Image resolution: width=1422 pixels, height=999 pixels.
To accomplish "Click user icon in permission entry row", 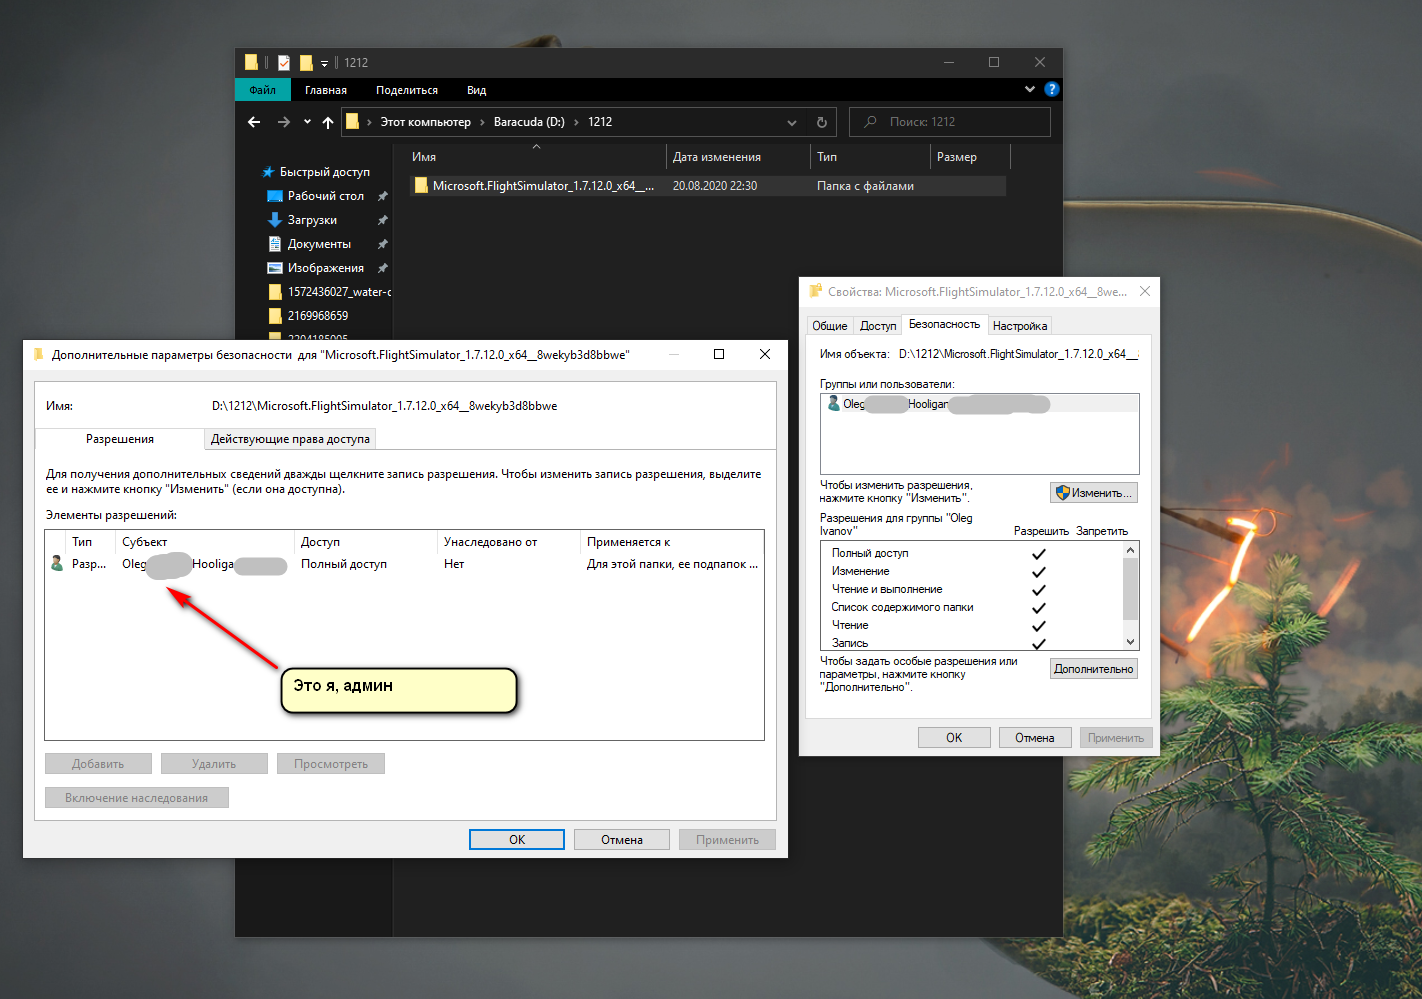I will 57,564.
